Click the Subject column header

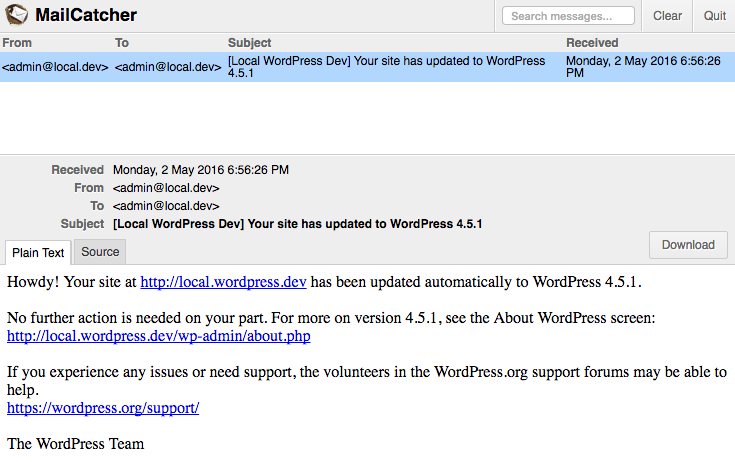pos(249,43)
